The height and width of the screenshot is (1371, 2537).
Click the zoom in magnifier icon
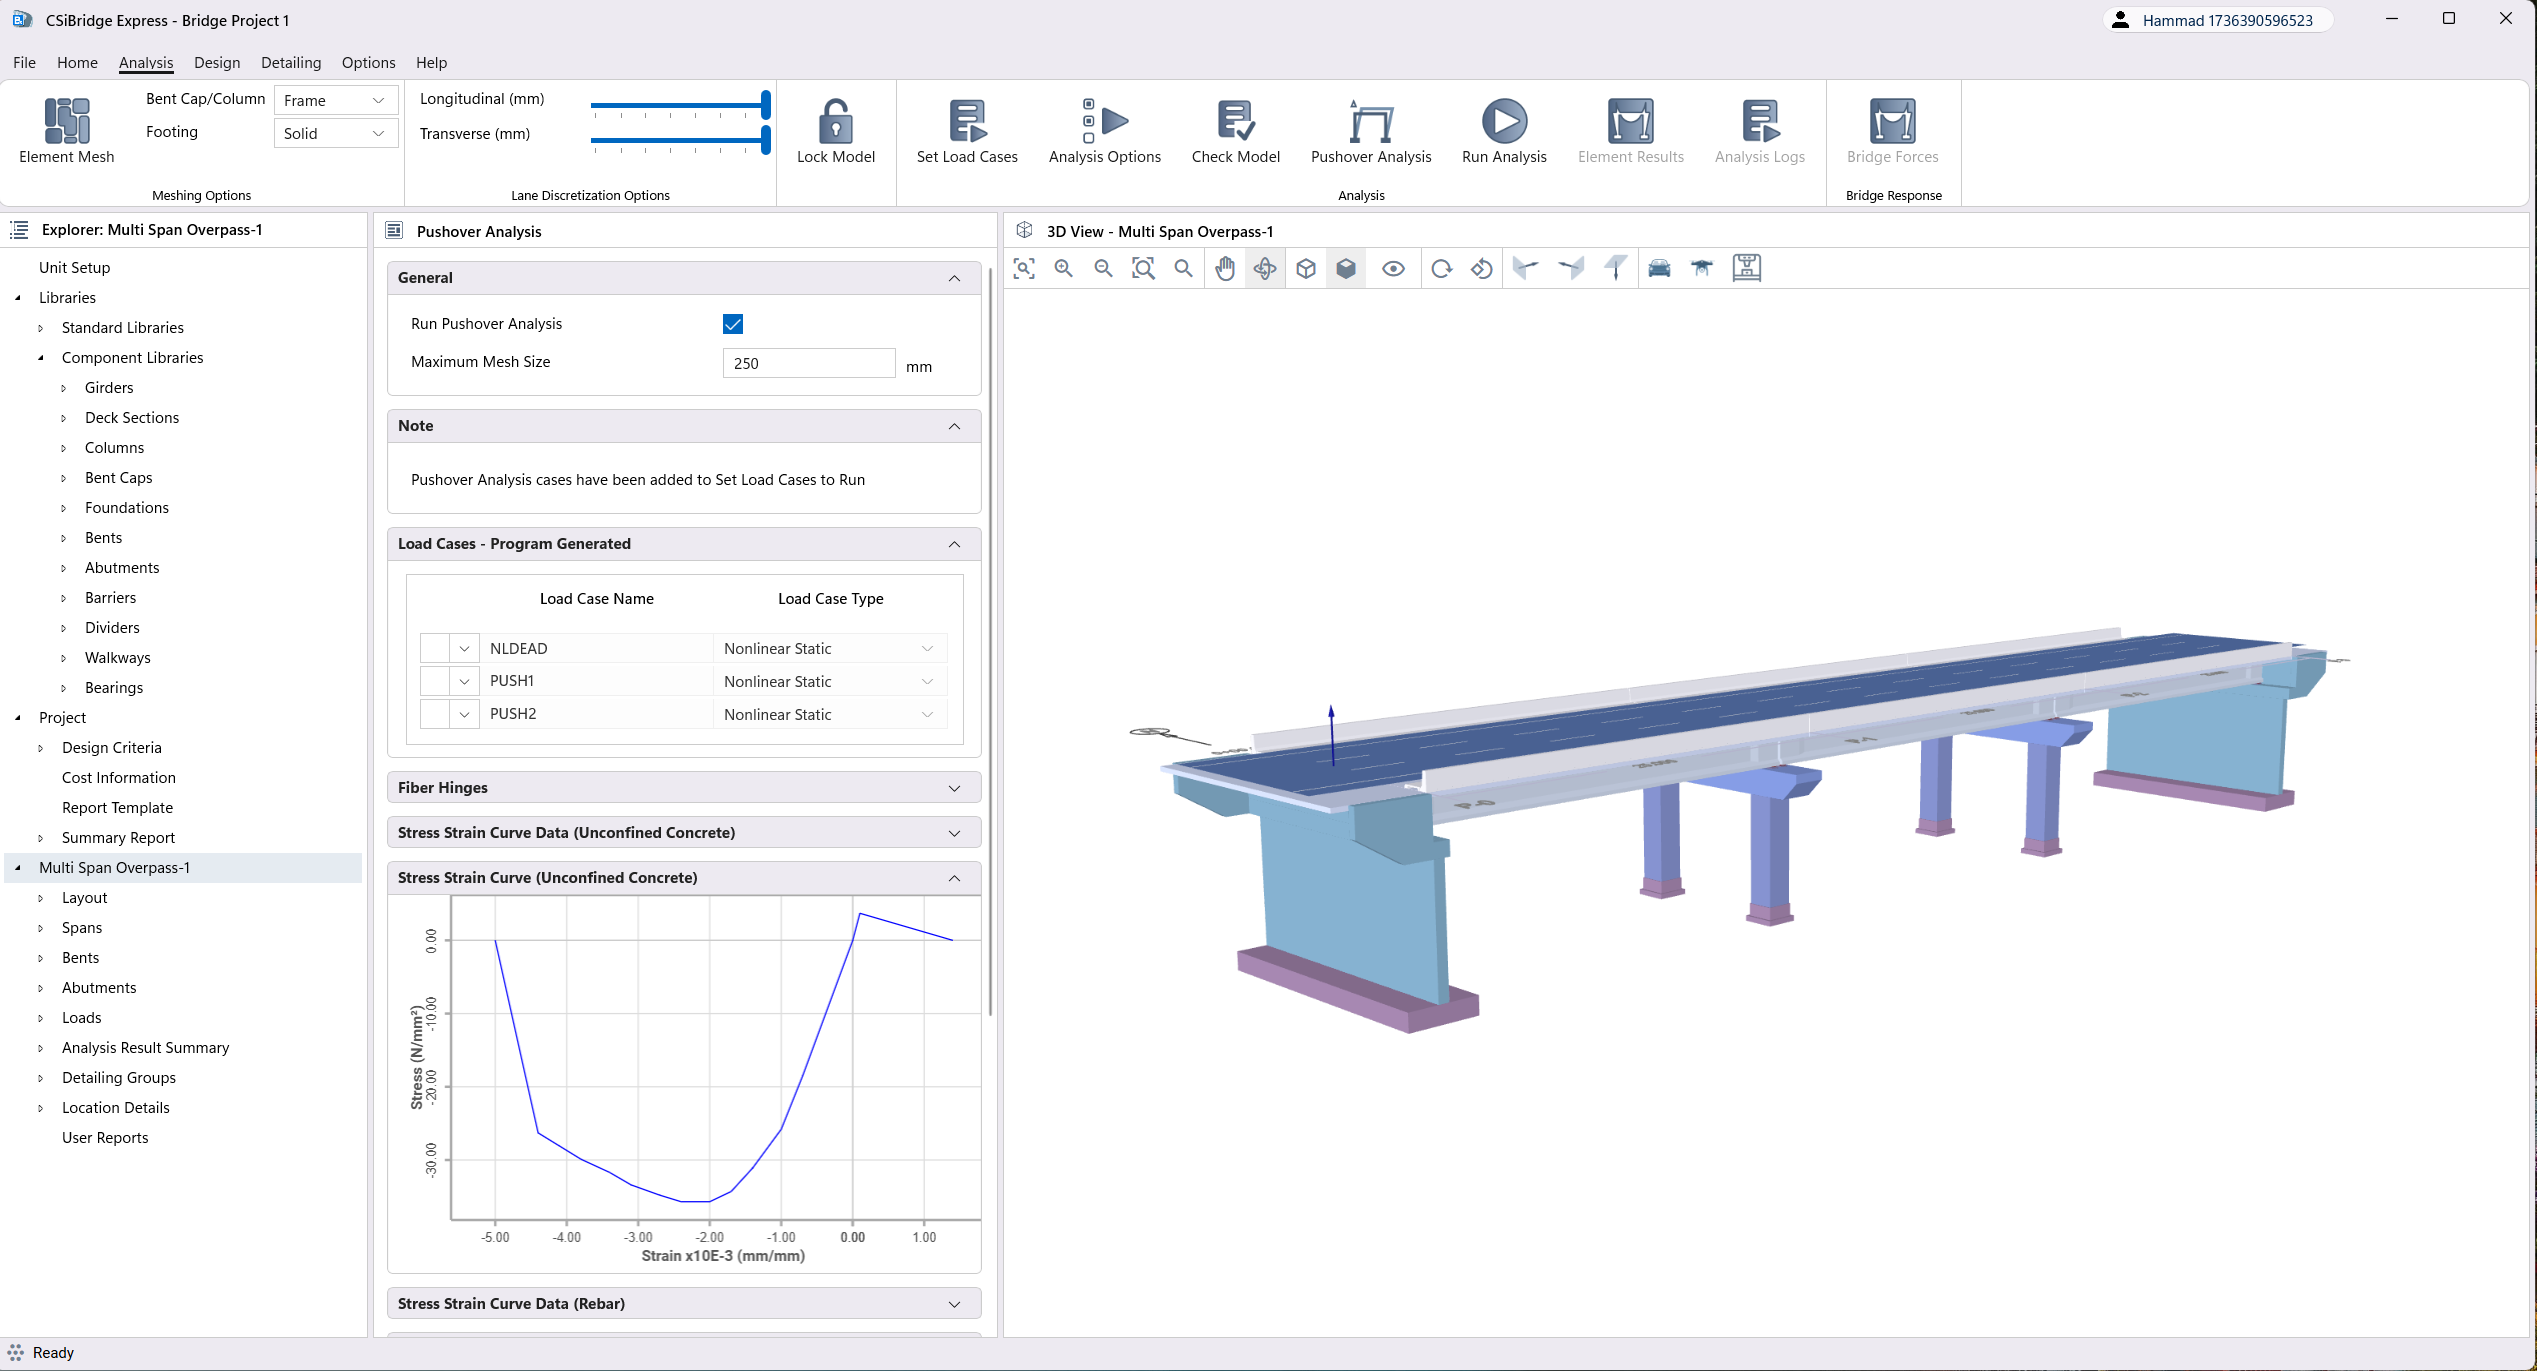click(1064, 268)
